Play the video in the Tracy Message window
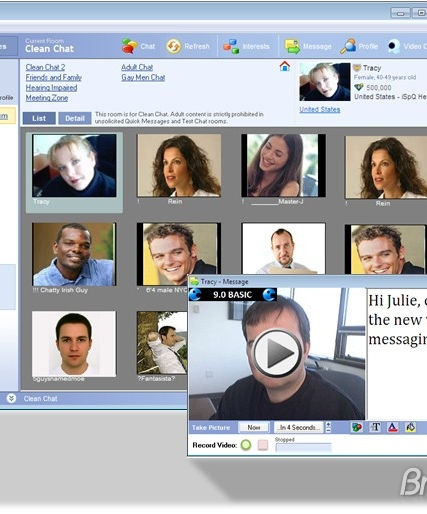 point(277,353)
